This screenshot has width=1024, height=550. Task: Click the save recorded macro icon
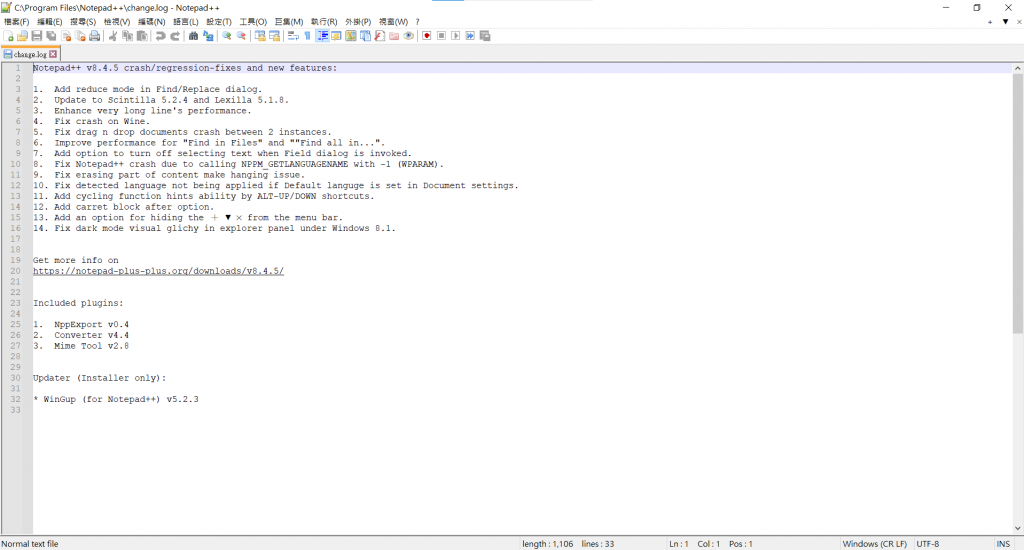click(485, 36)
